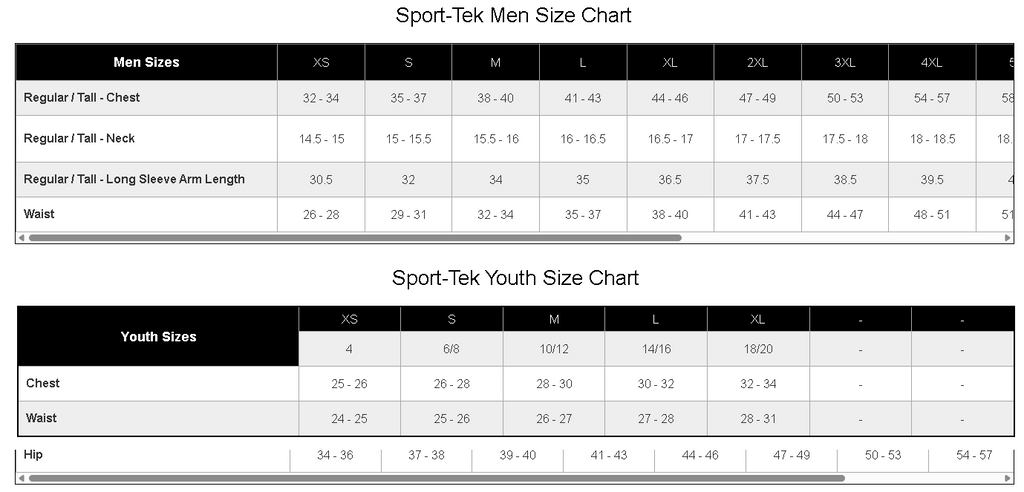Viewport: 1024px width, 492px height.
Task: Click the Hip row label
Action: (x=35, y=455)
